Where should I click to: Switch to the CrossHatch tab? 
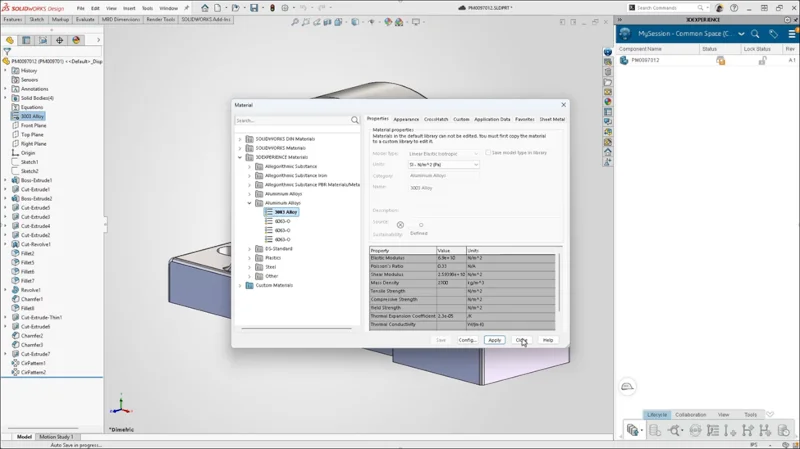[436, 119]
